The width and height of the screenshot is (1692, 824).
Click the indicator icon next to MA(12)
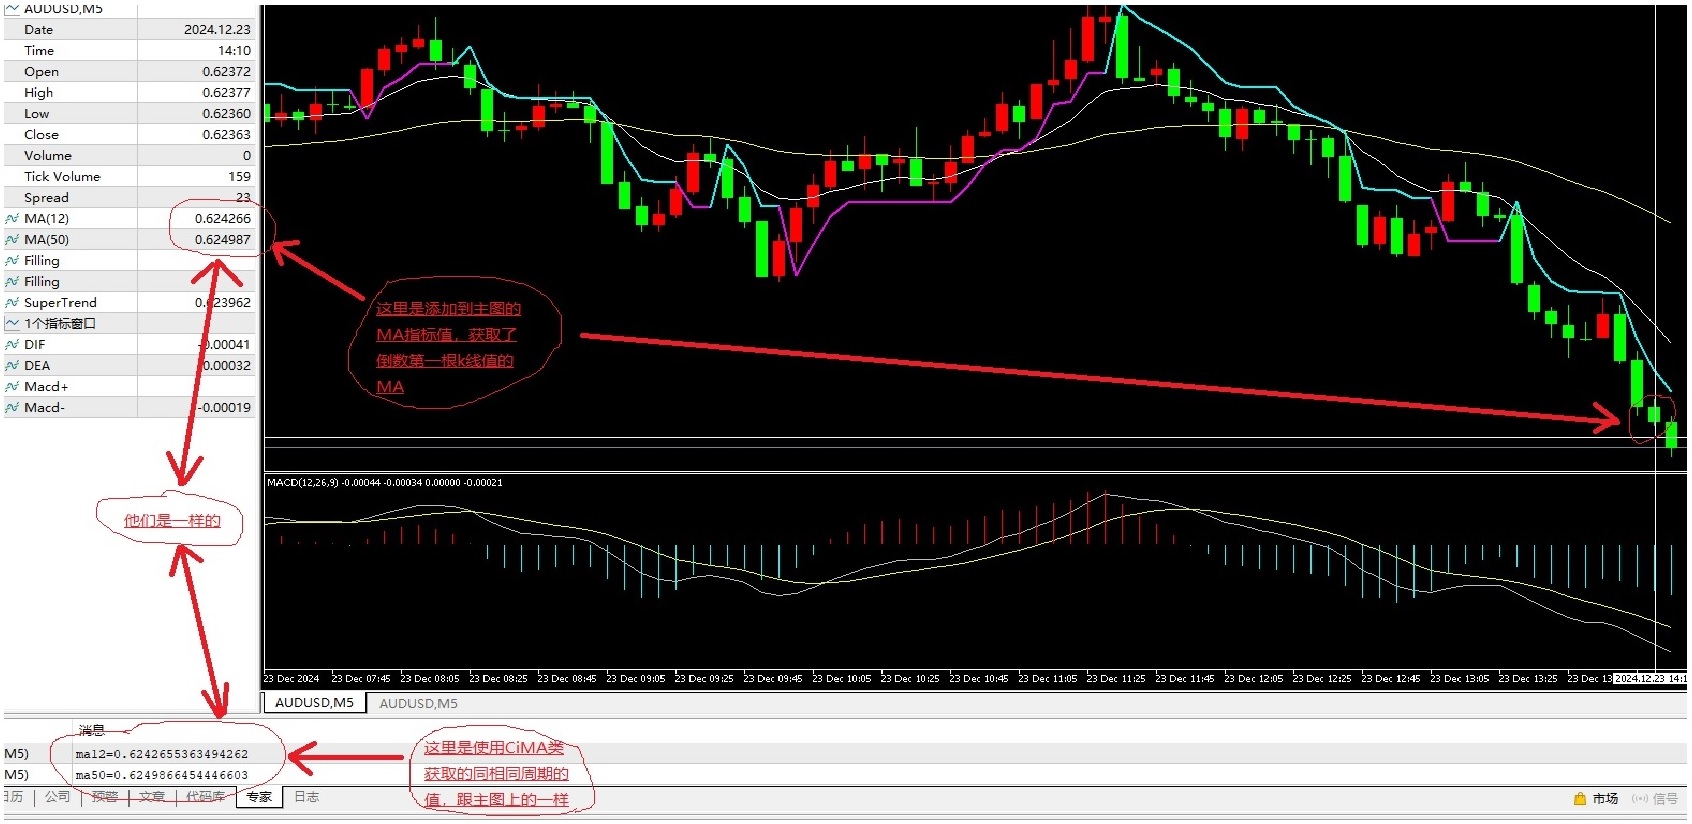[12, 219]
